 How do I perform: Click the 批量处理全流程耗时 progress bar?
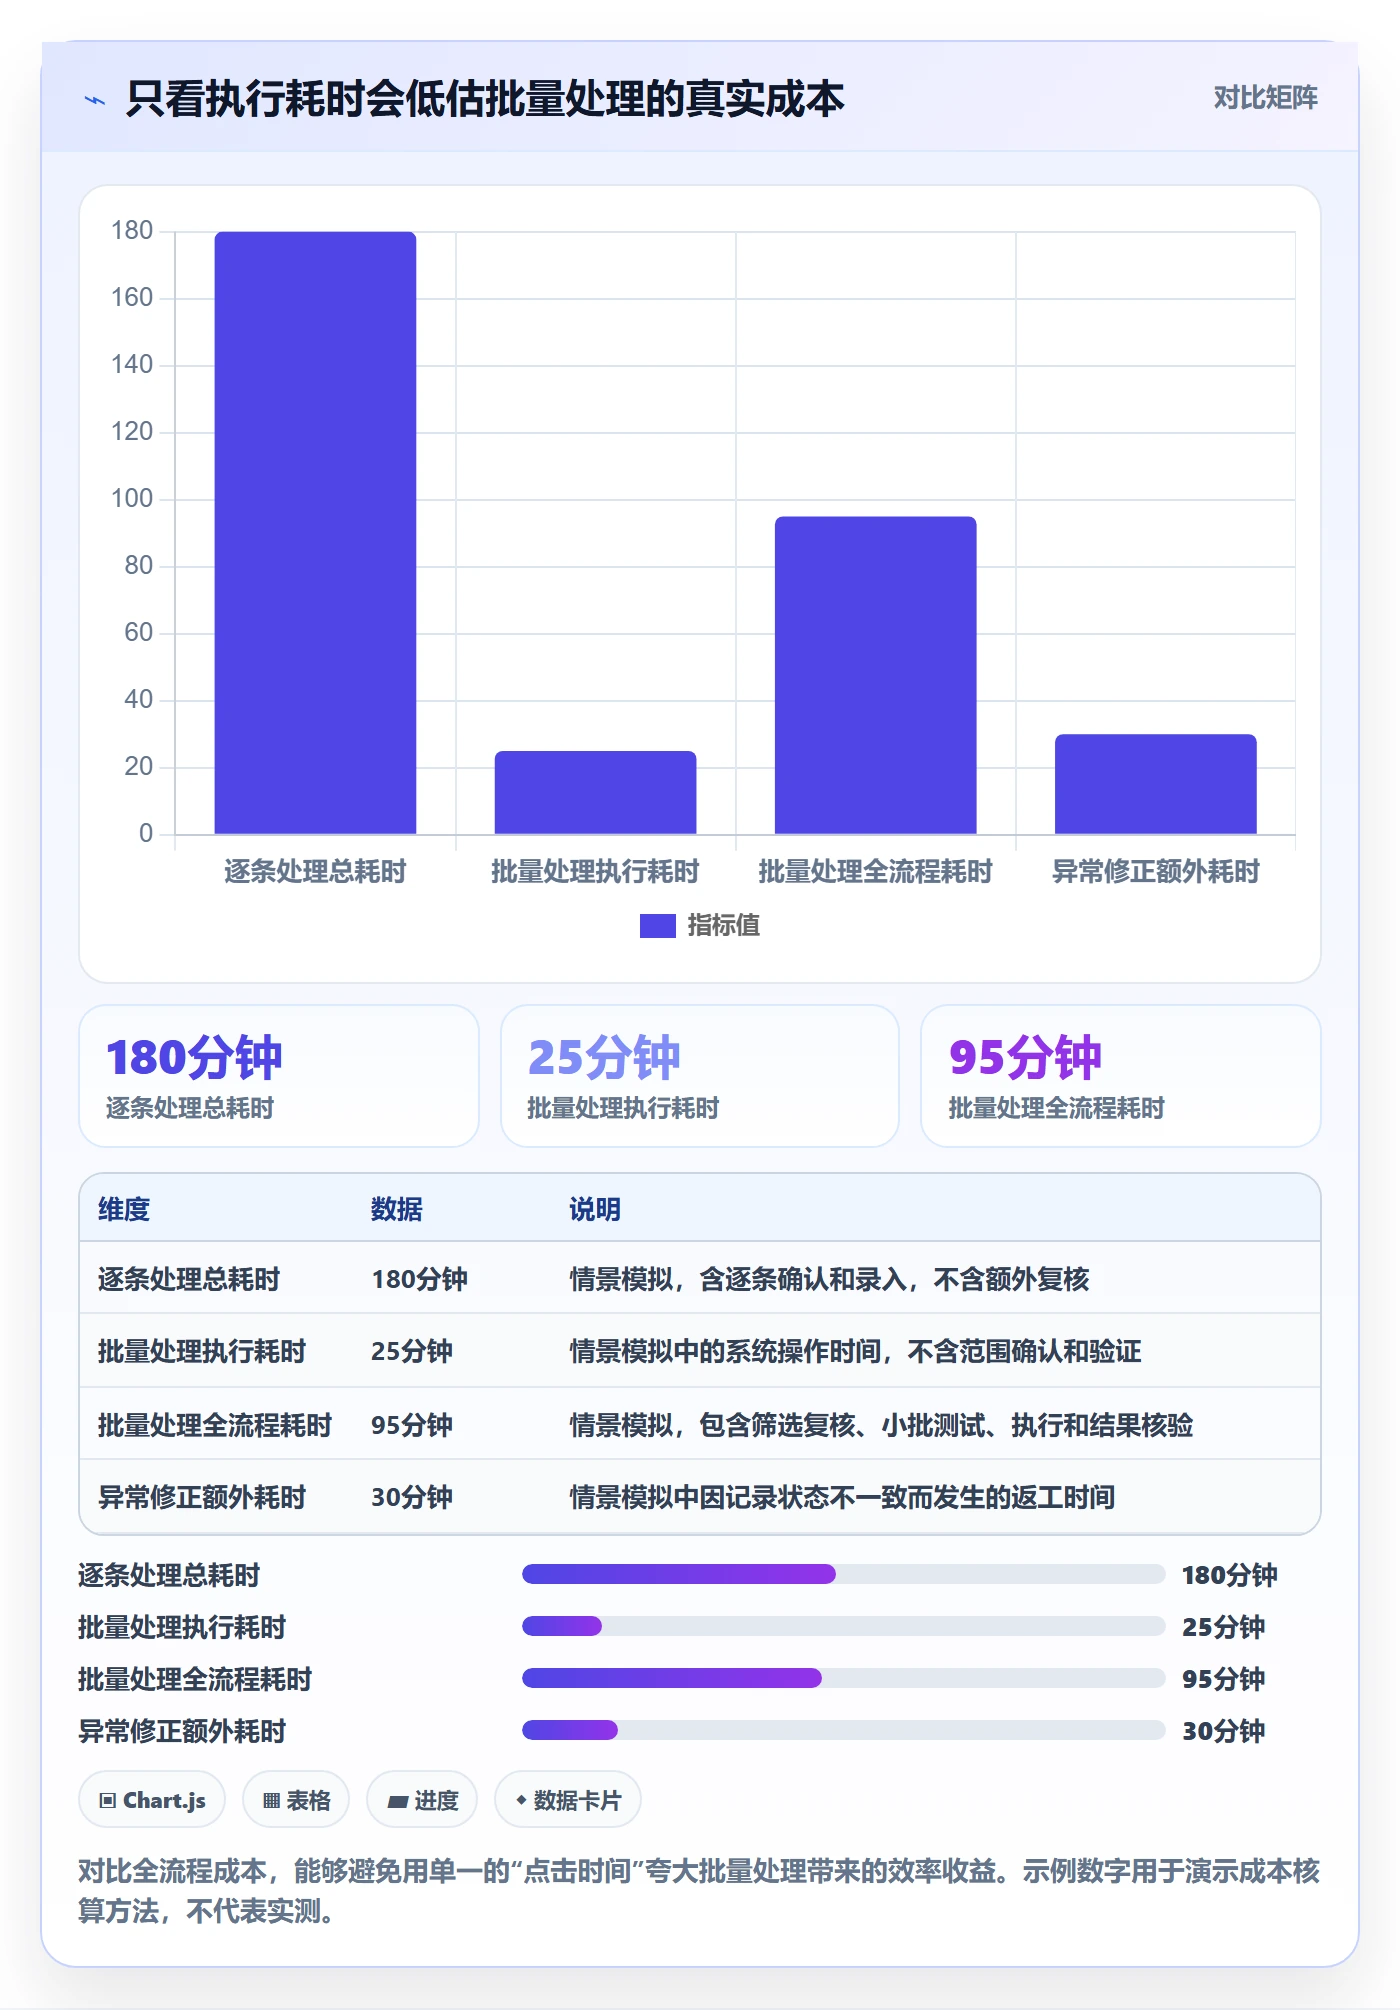[843, 1678]
